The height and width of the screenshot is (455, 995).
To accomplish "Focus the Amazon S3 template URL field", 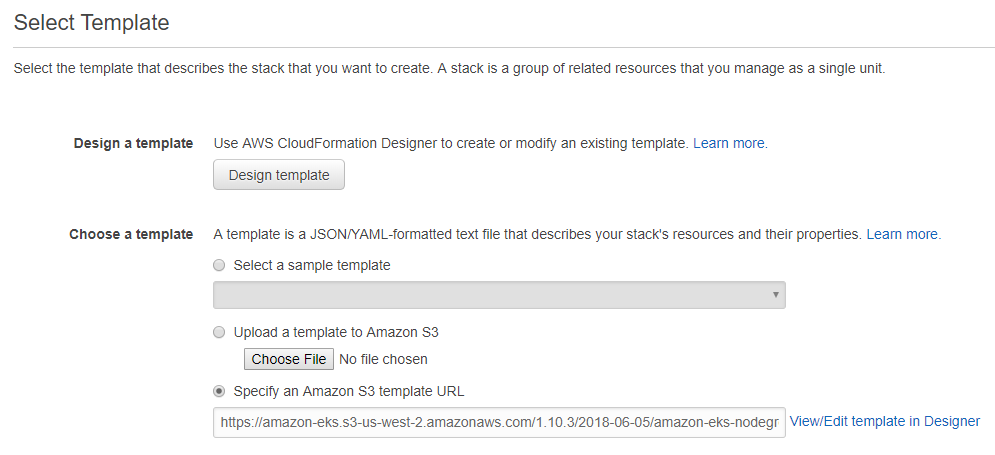I will tap(498, 423).
